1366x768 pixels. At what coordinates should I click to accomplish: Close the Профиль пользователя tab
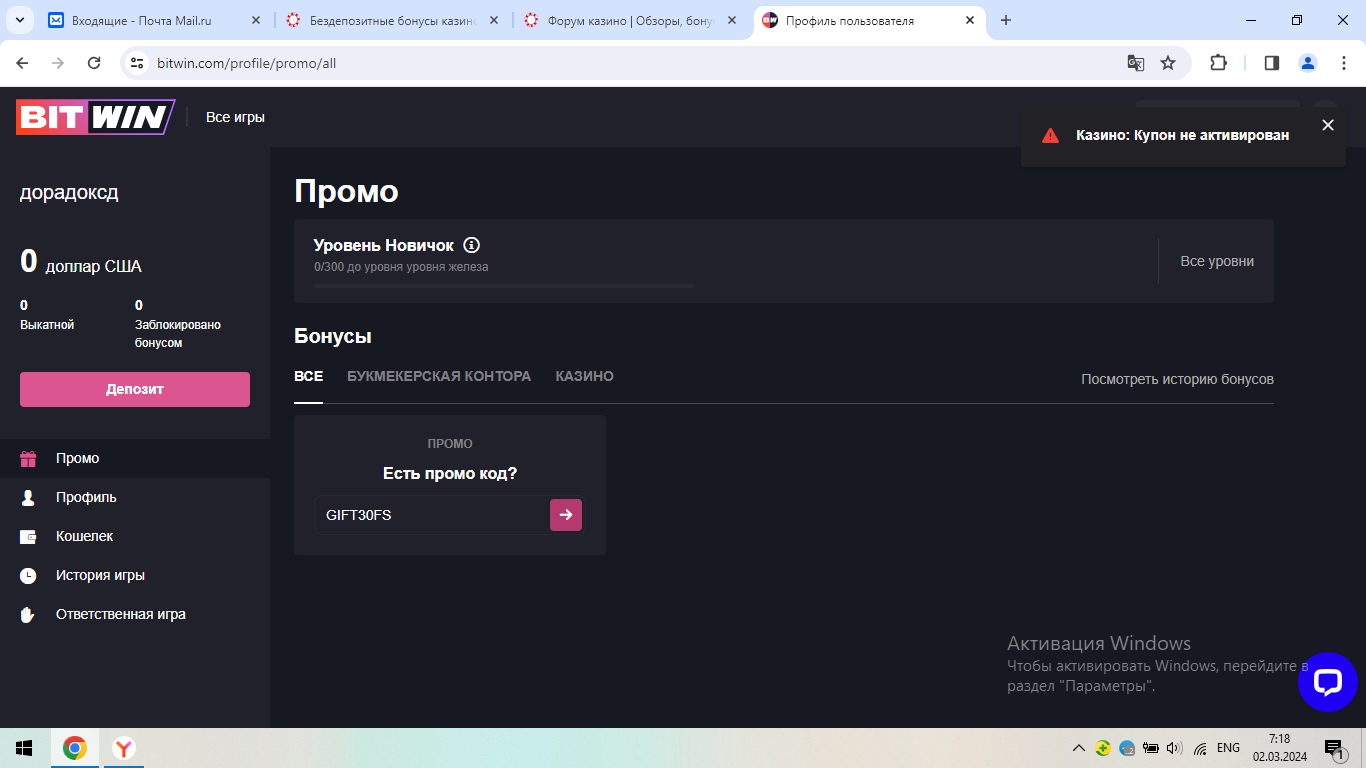[970, 20]
